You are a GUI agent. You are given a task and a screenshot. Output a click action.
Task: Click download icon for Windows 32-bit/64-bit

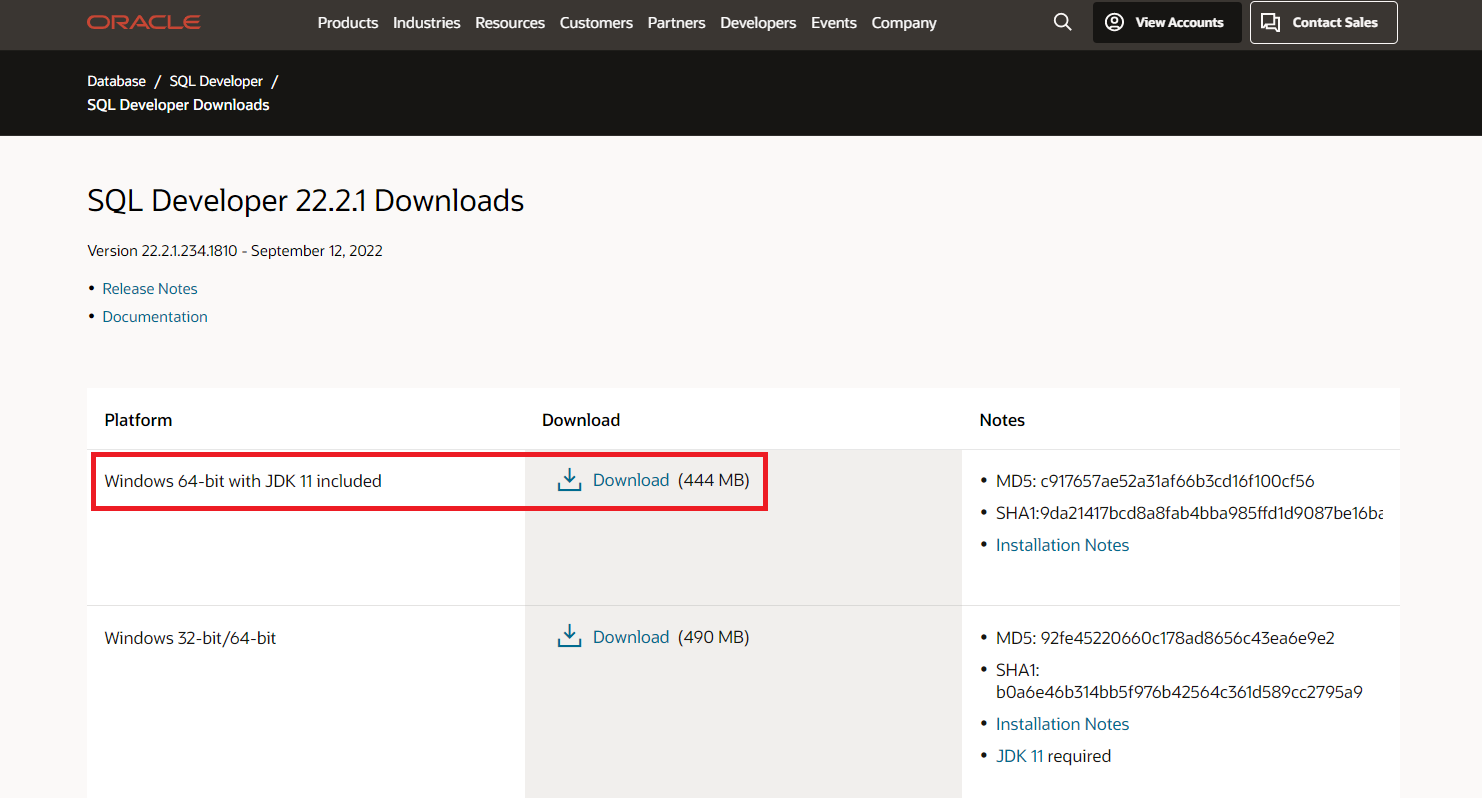[x=569, y=636]
